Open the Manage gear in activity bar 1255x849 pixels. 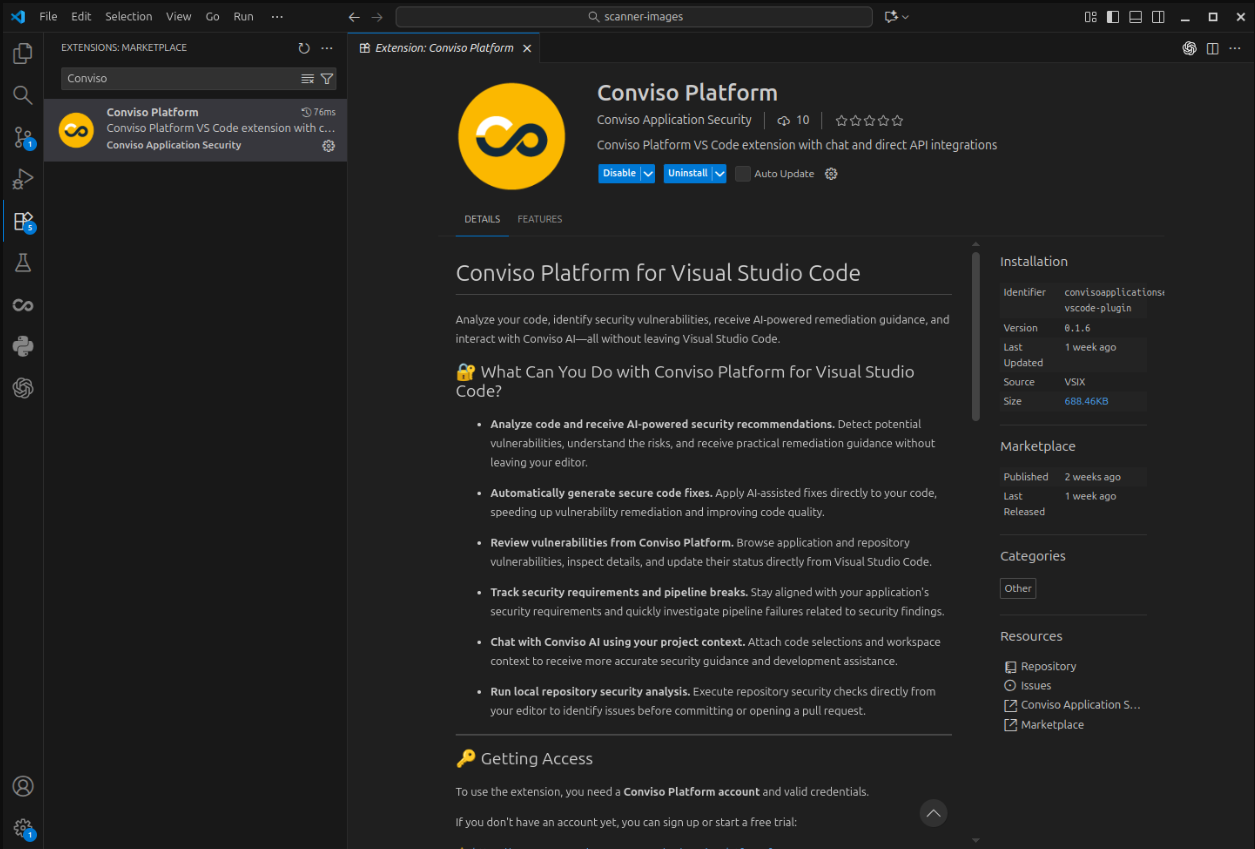22,828
